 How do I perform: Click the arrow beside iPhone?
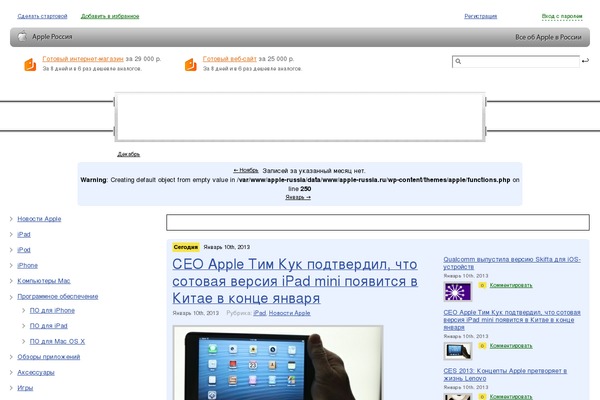pos(11,265)
